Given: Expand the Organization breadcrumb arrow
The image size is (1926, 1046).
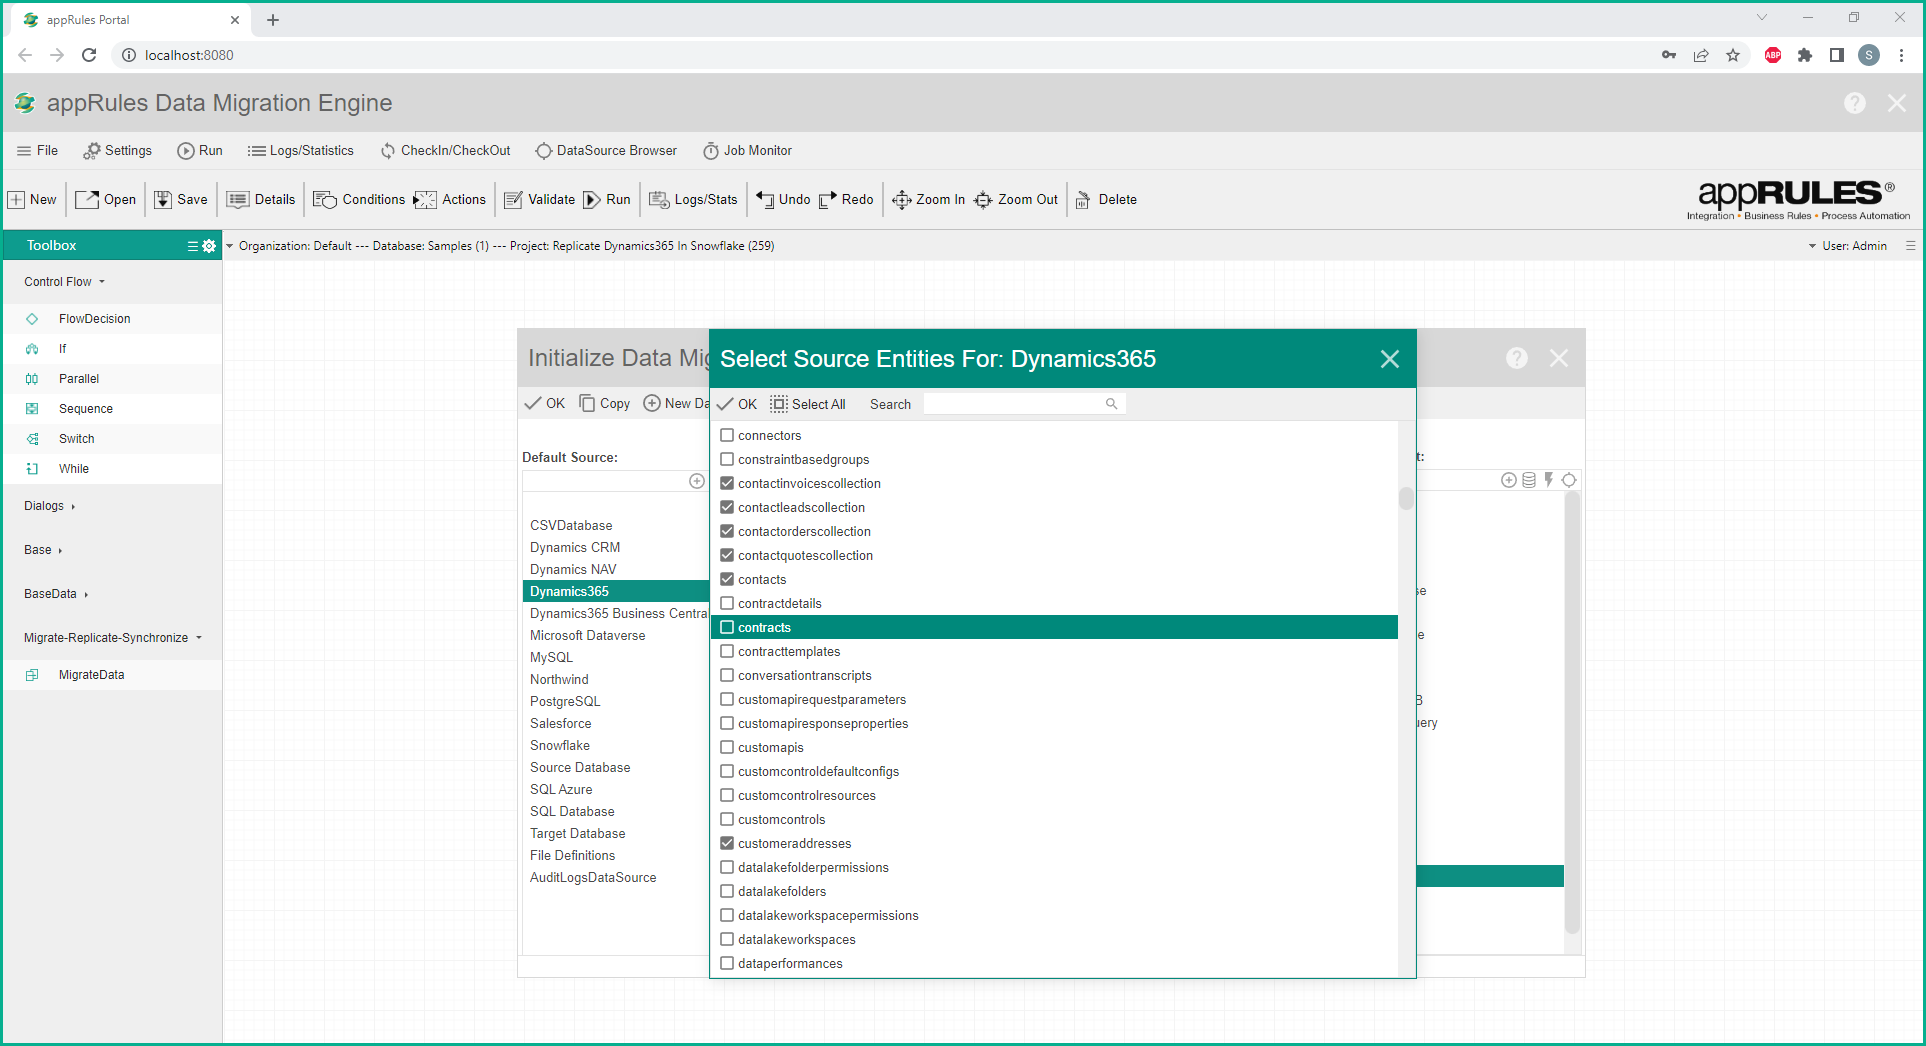Looking at the screenshot, I should click(x=230, y=246).
